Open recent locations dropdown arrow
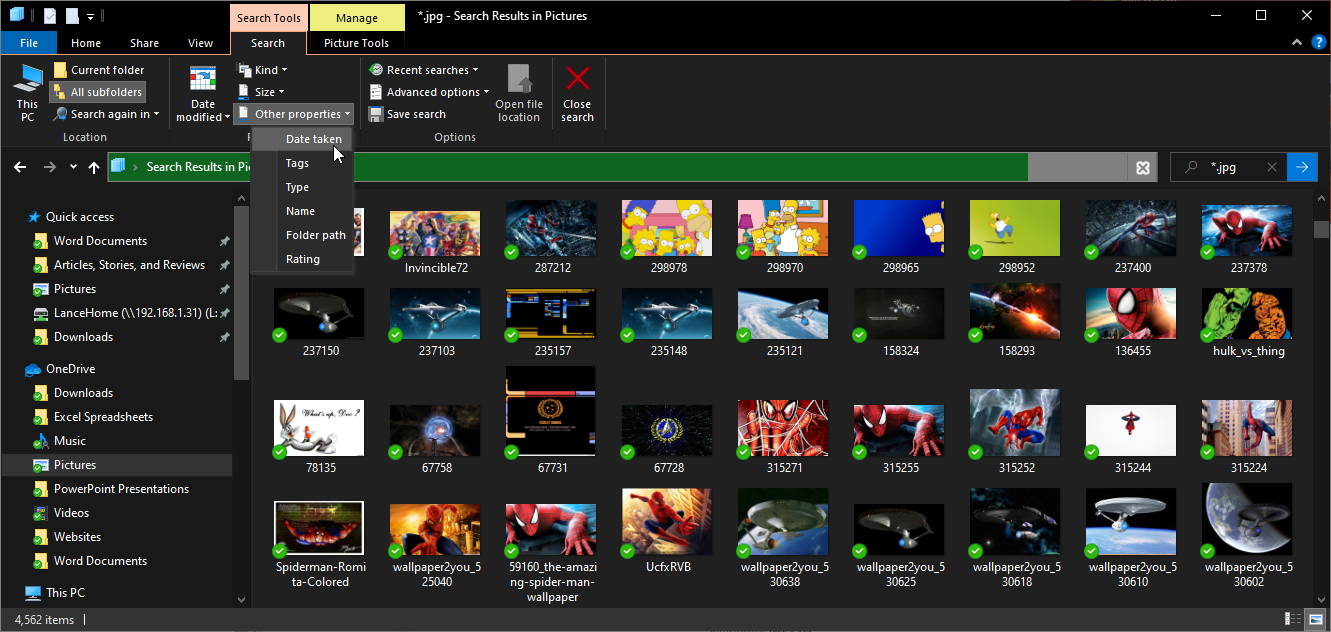 73,167
